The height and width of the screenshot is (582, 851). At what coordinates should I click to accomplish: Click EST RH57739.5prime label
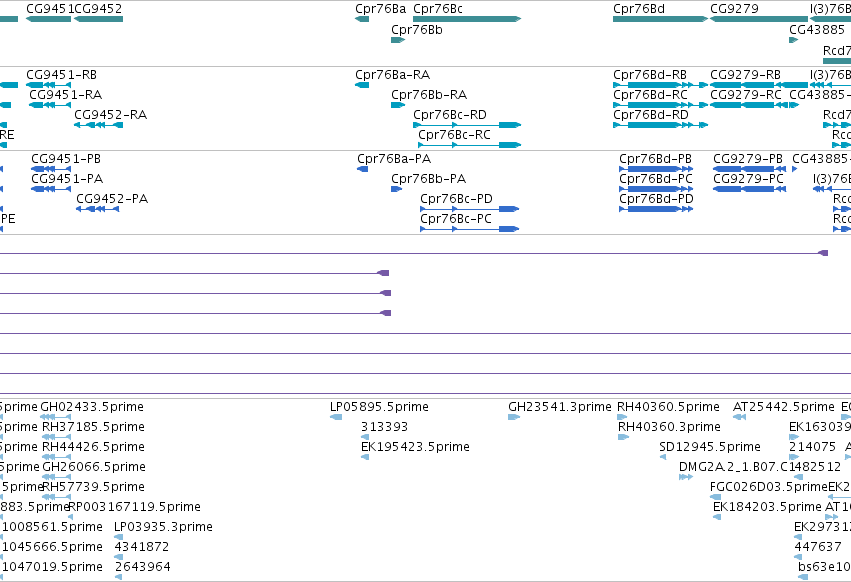click(93, 487)
